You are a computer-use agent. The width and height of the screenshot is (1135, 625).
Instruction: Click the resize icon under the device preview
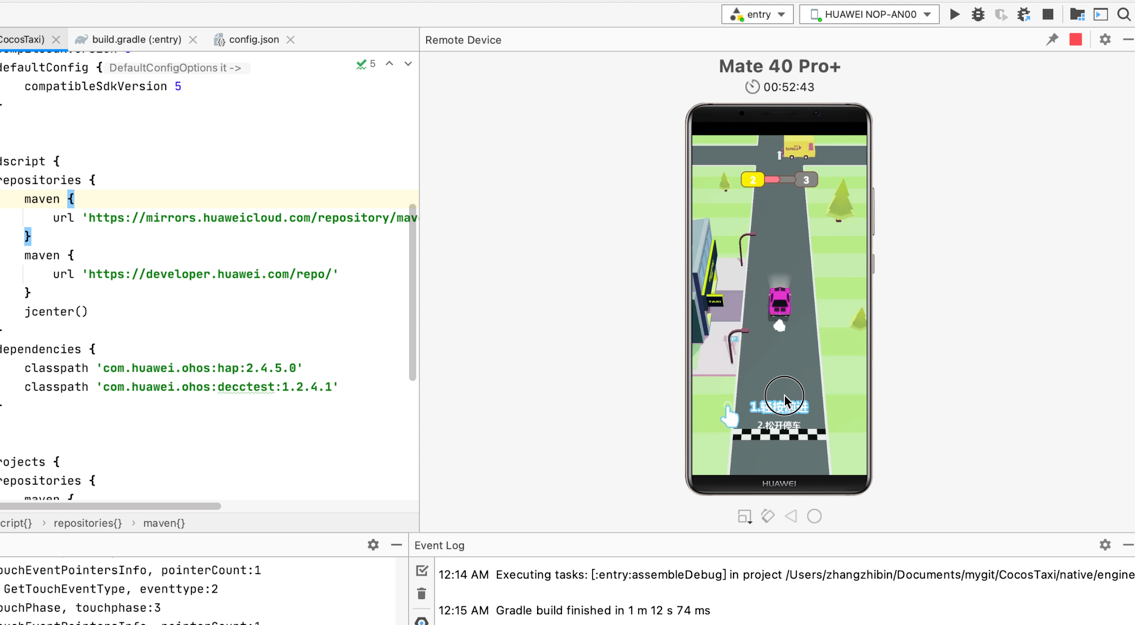[744, 516]
